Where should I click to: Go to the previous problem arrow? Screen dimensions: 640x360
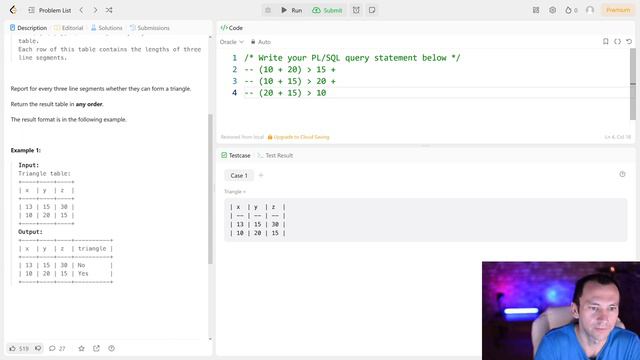pos(82,10)
